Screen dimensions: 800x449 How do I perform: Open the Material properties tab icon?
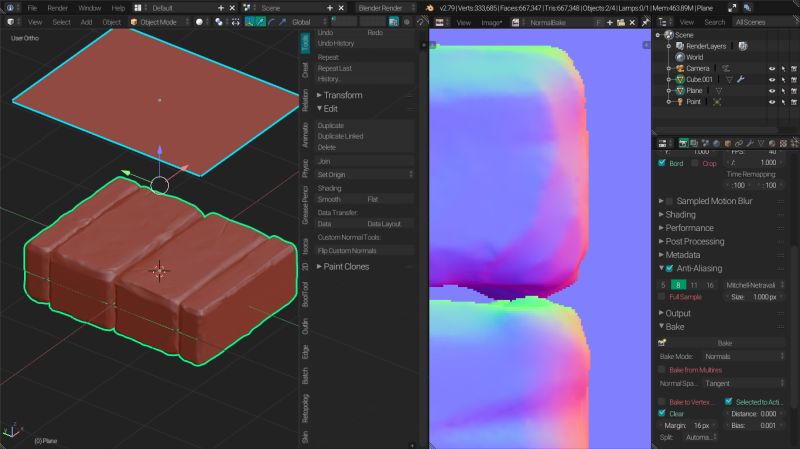[x=772, y=143]
